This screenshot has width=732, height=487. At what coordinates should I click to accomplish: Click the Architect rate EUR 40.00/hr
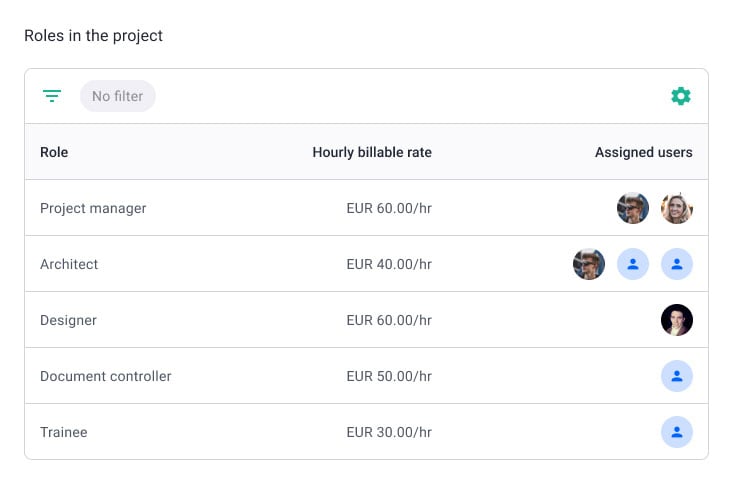point(389,264)
